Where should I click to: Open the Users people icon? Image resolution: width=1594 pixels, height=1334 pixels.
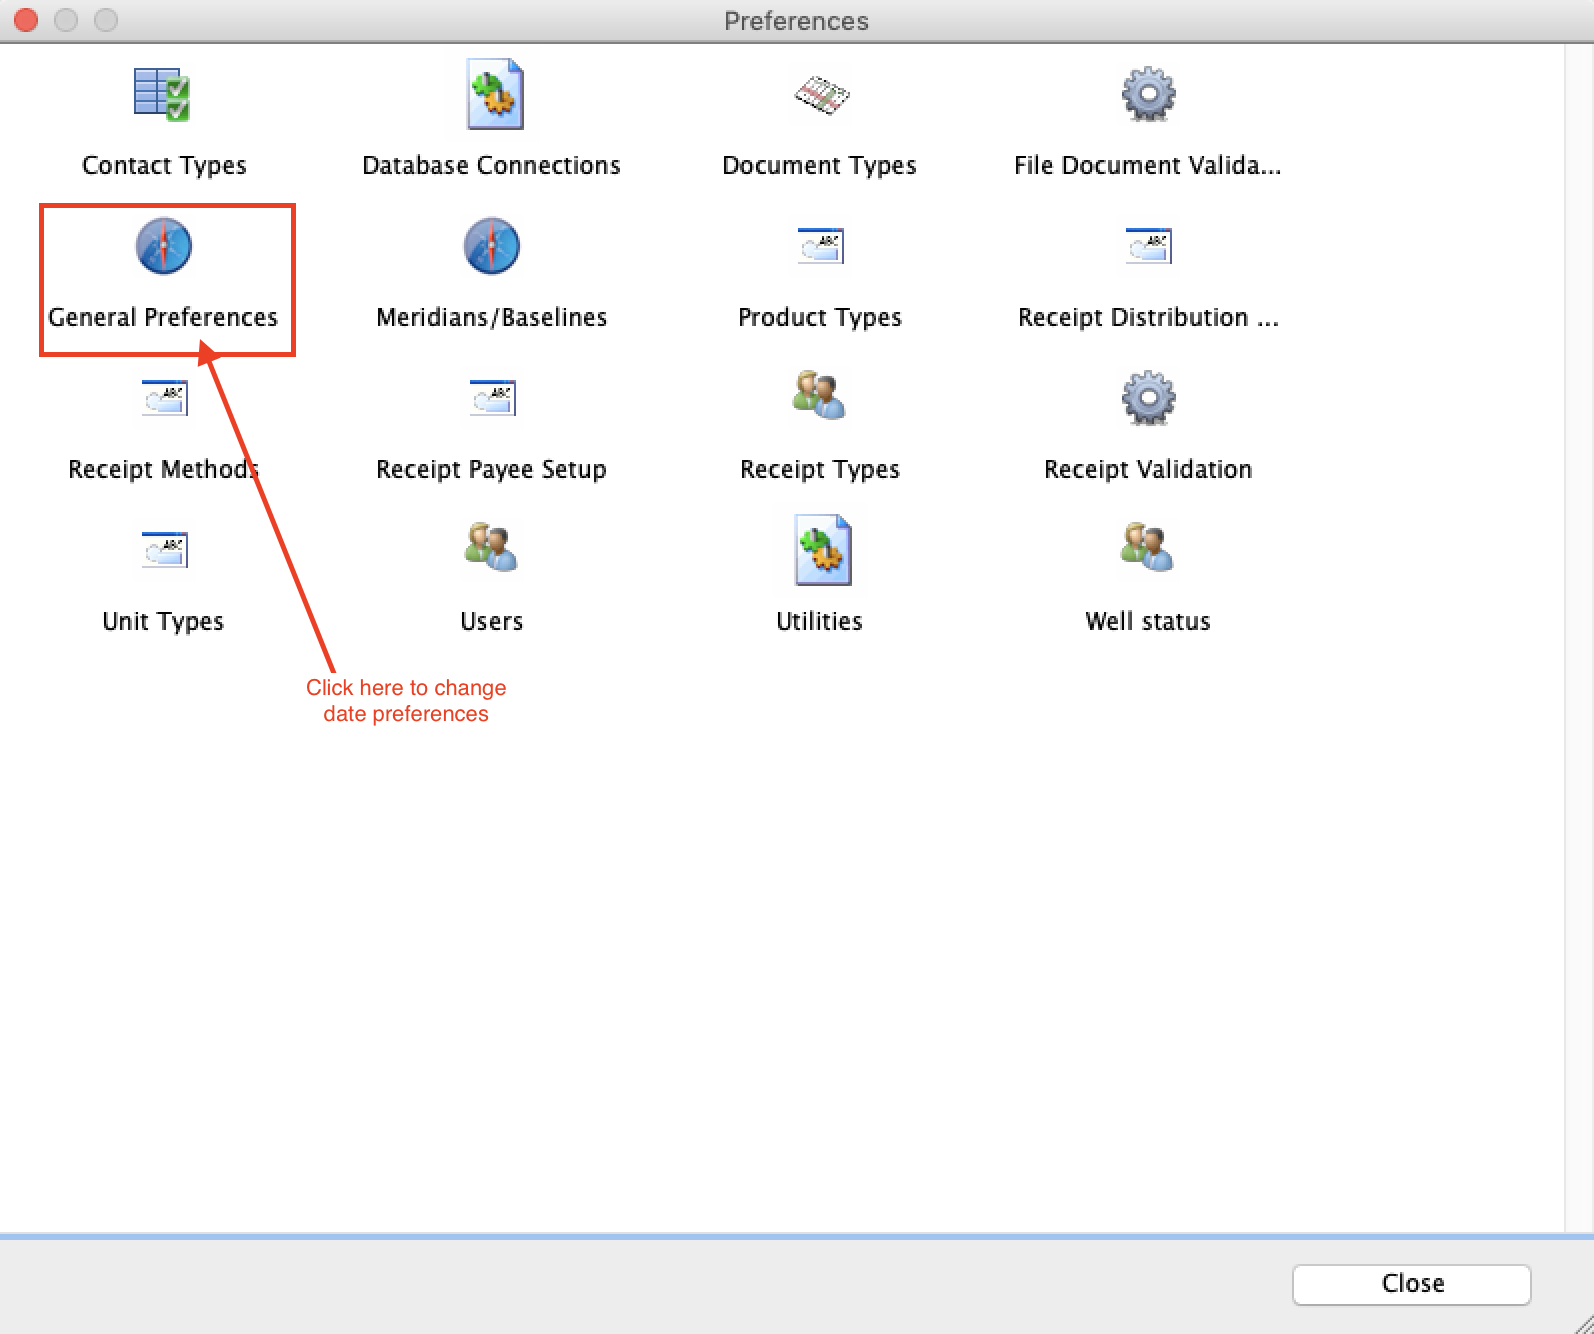[491, 547]
